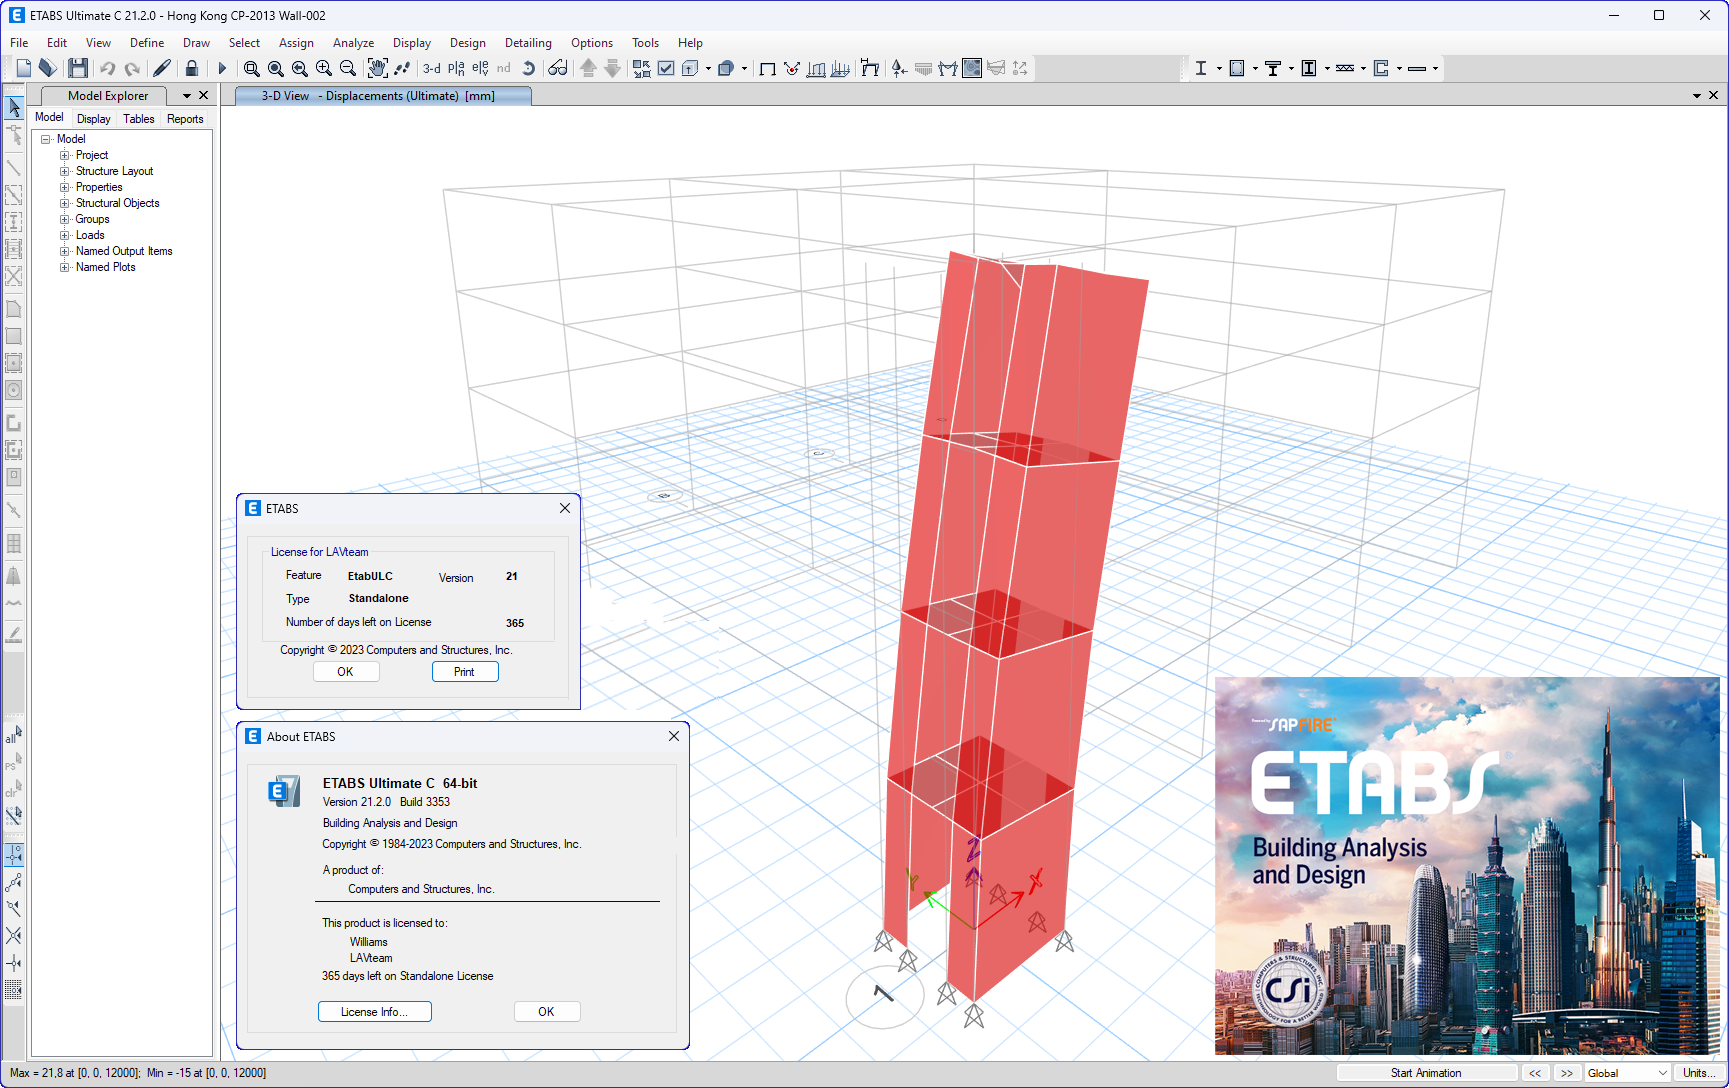The width and height of the screenshot is (1729, 1088).
Task: Select the draw line tool in left toolbar
Action: (14, 168)
